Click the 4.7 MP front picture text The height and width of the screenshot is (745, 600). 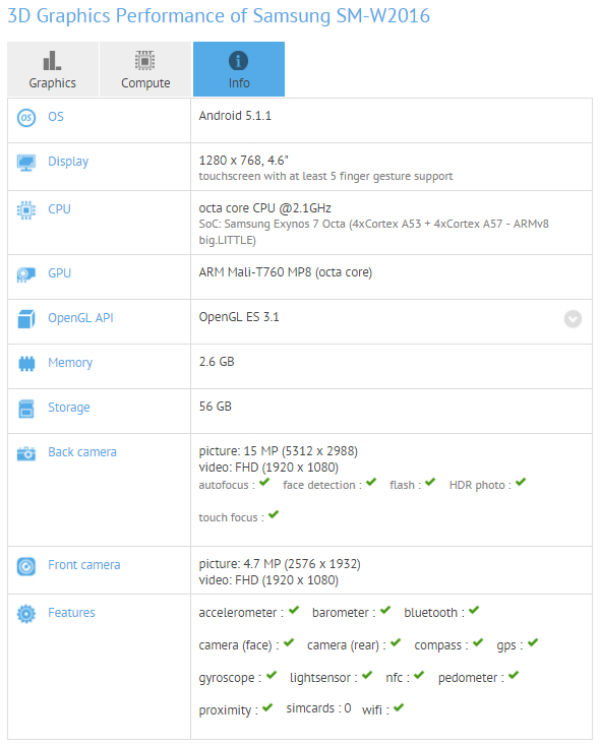(x=280, y=564)
